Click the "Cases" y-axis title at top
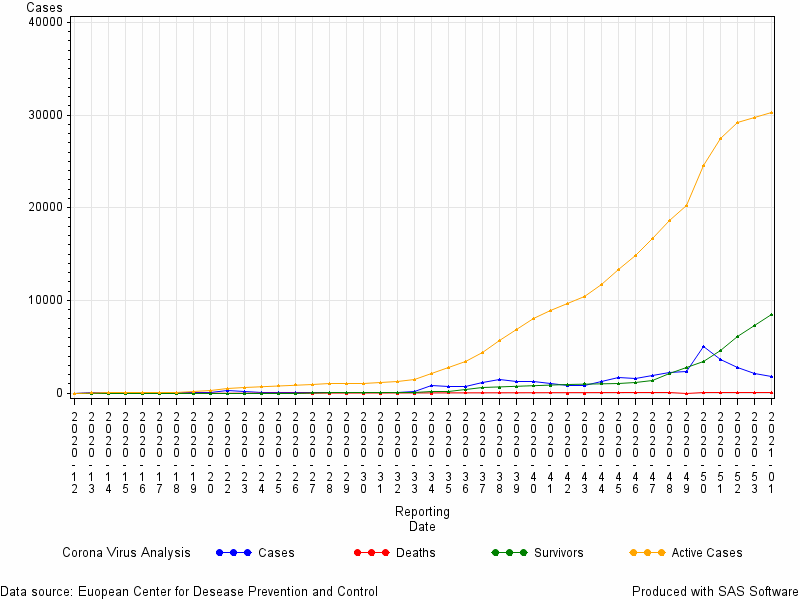The height and width of the screenshot is (600, 800). (x=44, y=7)
